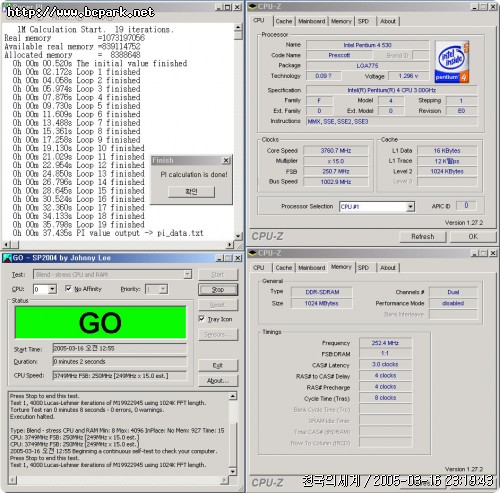Click the PI value output pi_data.txt line
Image resolution: width=500 pixels, height=493 pixels.
[x=108, y=233]
